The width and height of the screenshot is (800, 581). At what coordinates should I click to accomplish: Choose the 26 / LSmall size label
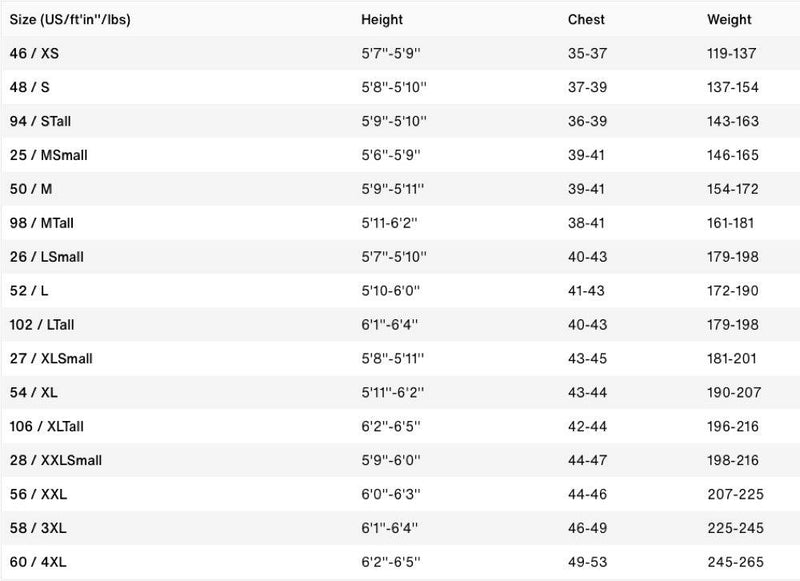click(x=46, y=257)
